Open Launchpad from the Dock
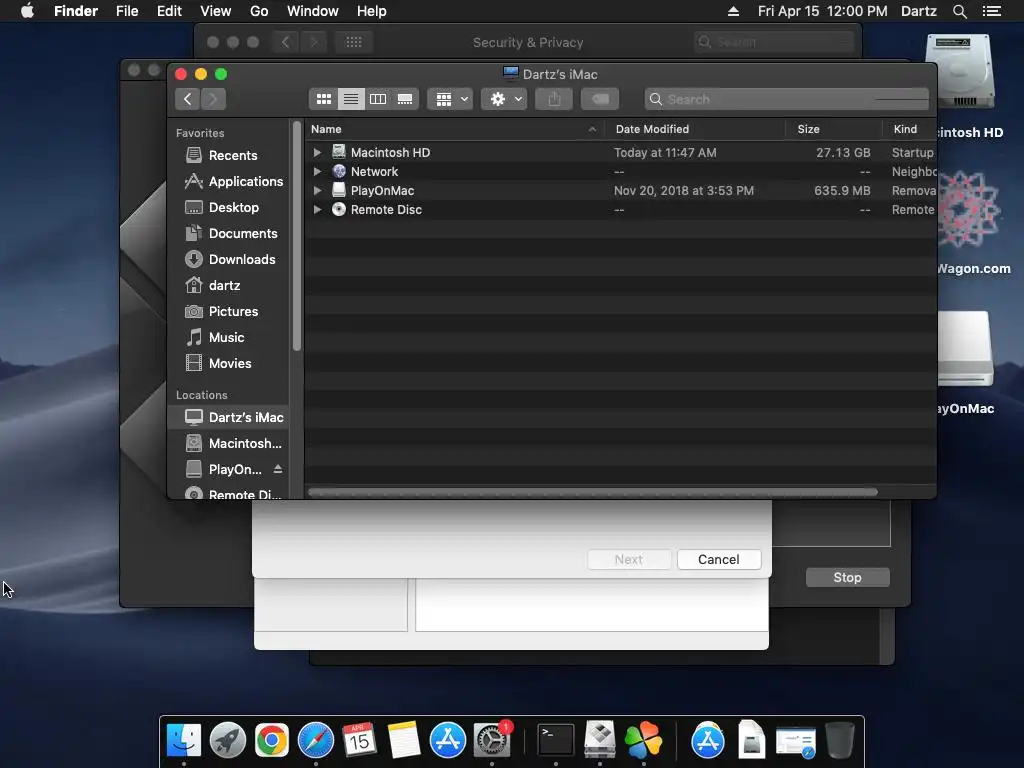1024x768 pixels. 227,740
